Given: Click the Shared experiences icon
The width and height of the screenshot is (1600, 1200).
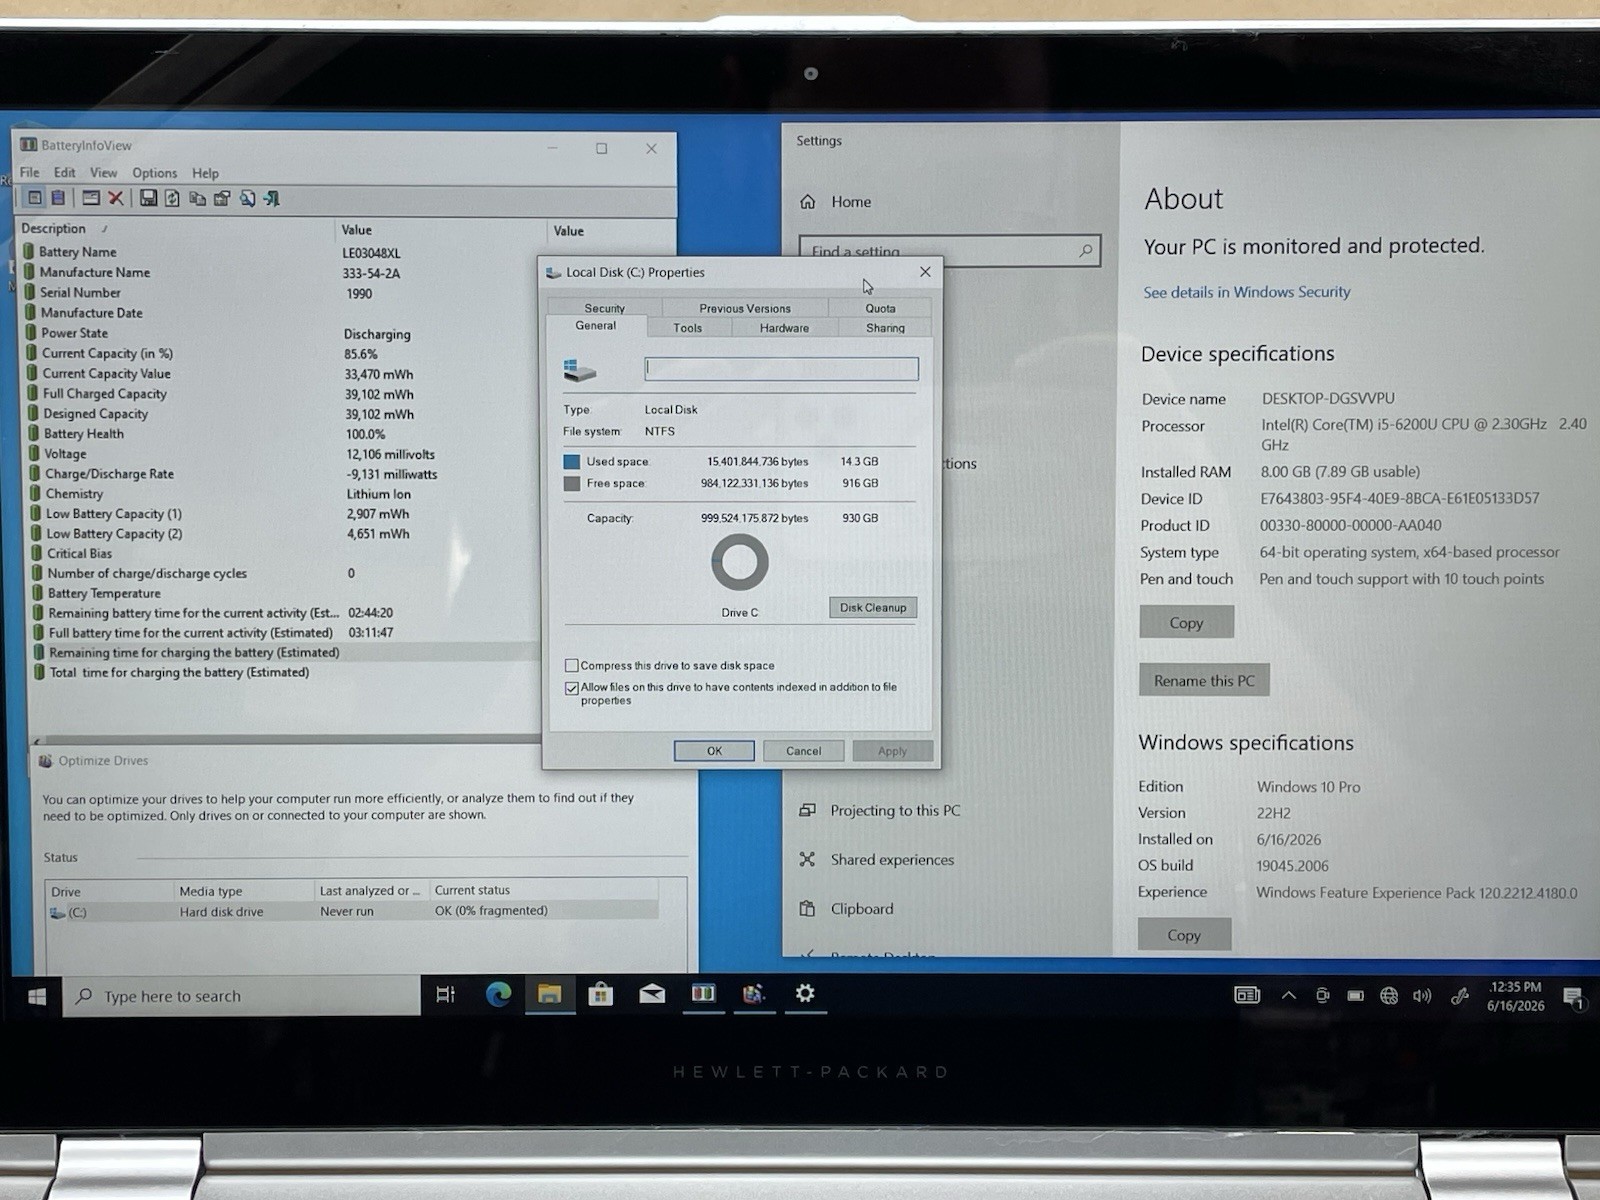Looking at the screenshot, I should (807, 859).
